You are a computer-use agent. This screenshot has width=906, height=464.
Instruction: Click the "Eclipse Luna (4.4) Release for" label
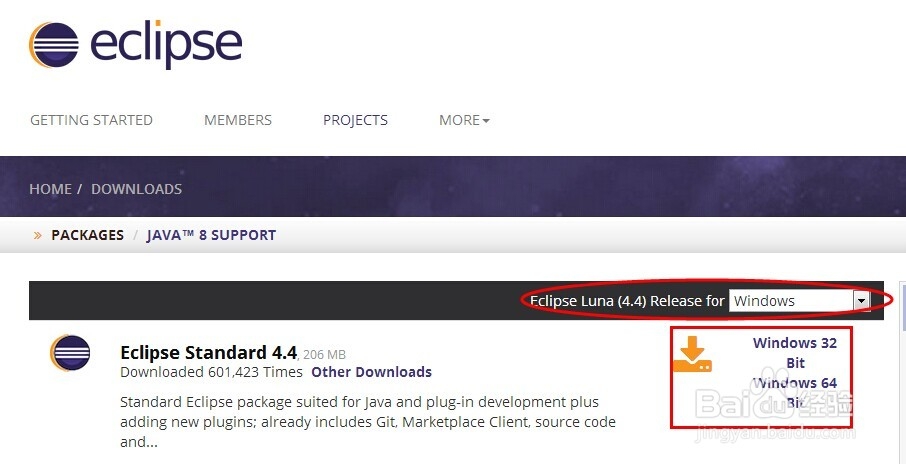pos(627,300)
